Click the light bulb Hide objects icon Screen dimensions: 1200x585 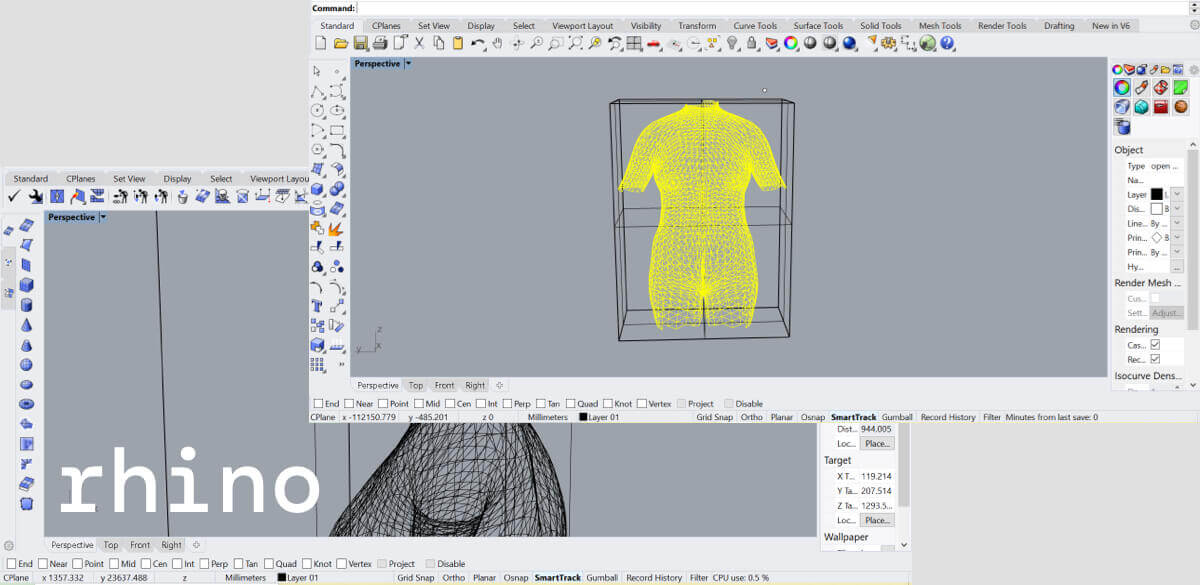[x=732, y=43]
